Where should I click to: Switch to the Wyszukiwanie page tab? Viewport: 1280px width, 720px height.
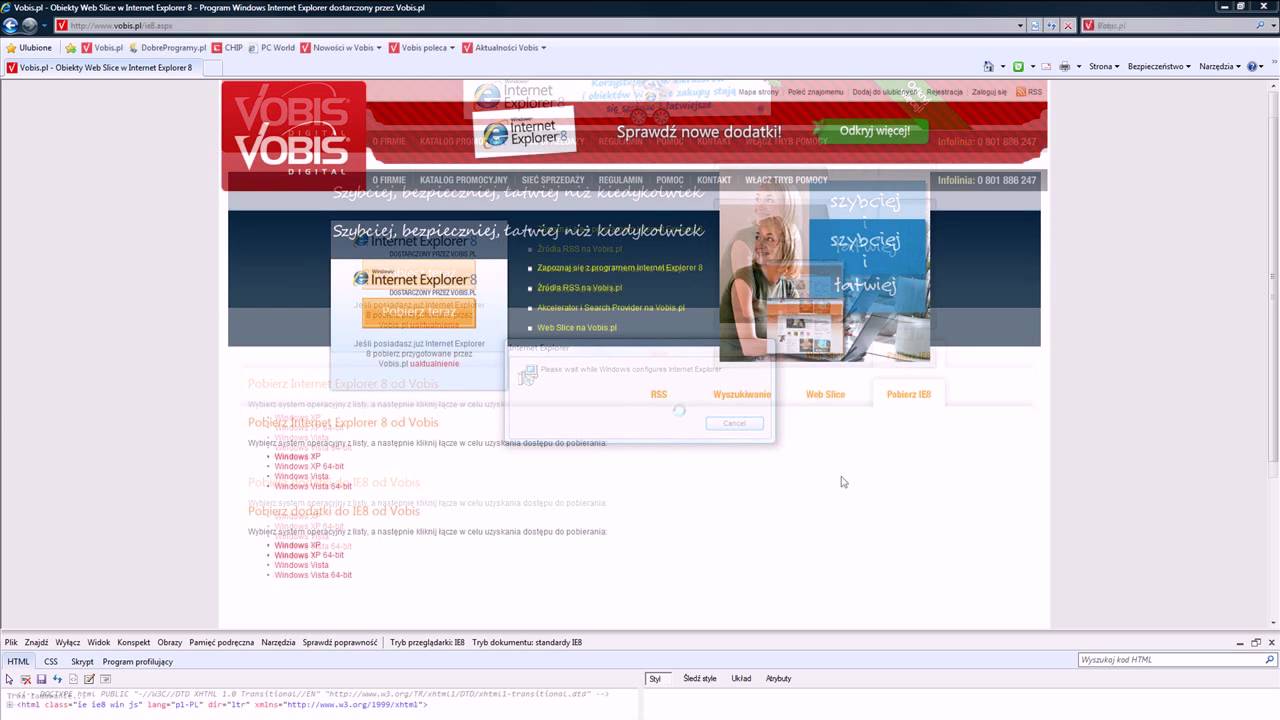tap(742, 395)
